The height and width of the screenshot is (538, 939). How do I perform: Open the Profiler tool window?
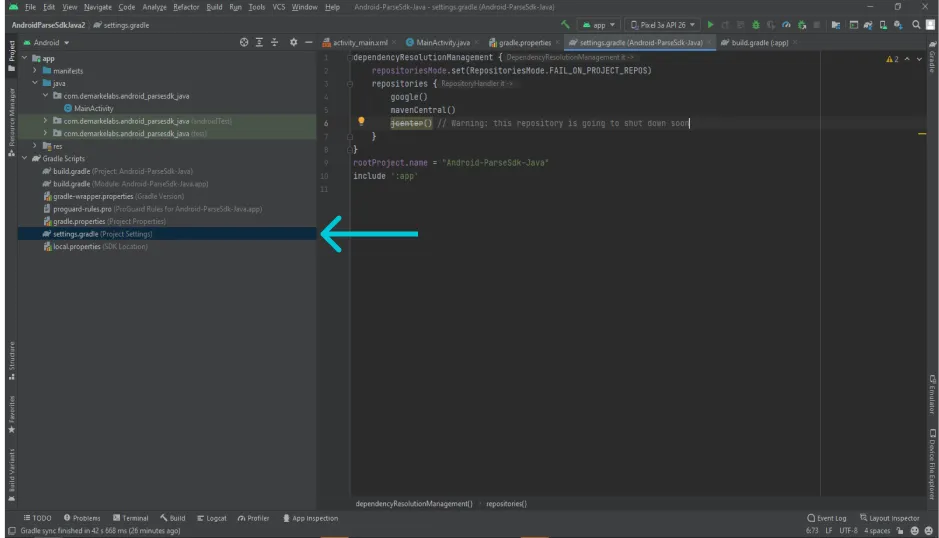[253, 518]
